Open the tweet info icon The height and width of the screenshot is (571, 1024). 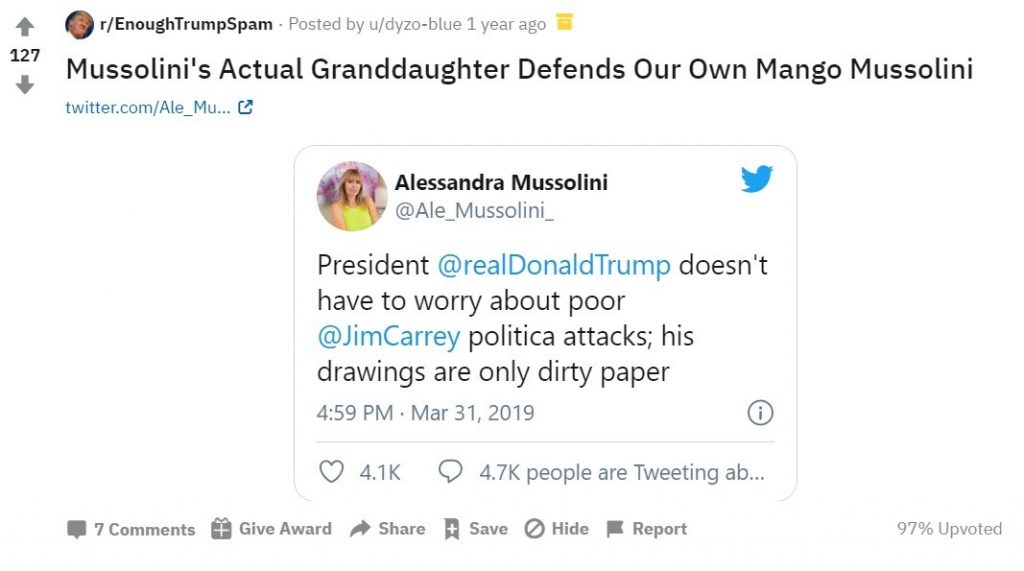pyautogui.click(x=760, y=412)
